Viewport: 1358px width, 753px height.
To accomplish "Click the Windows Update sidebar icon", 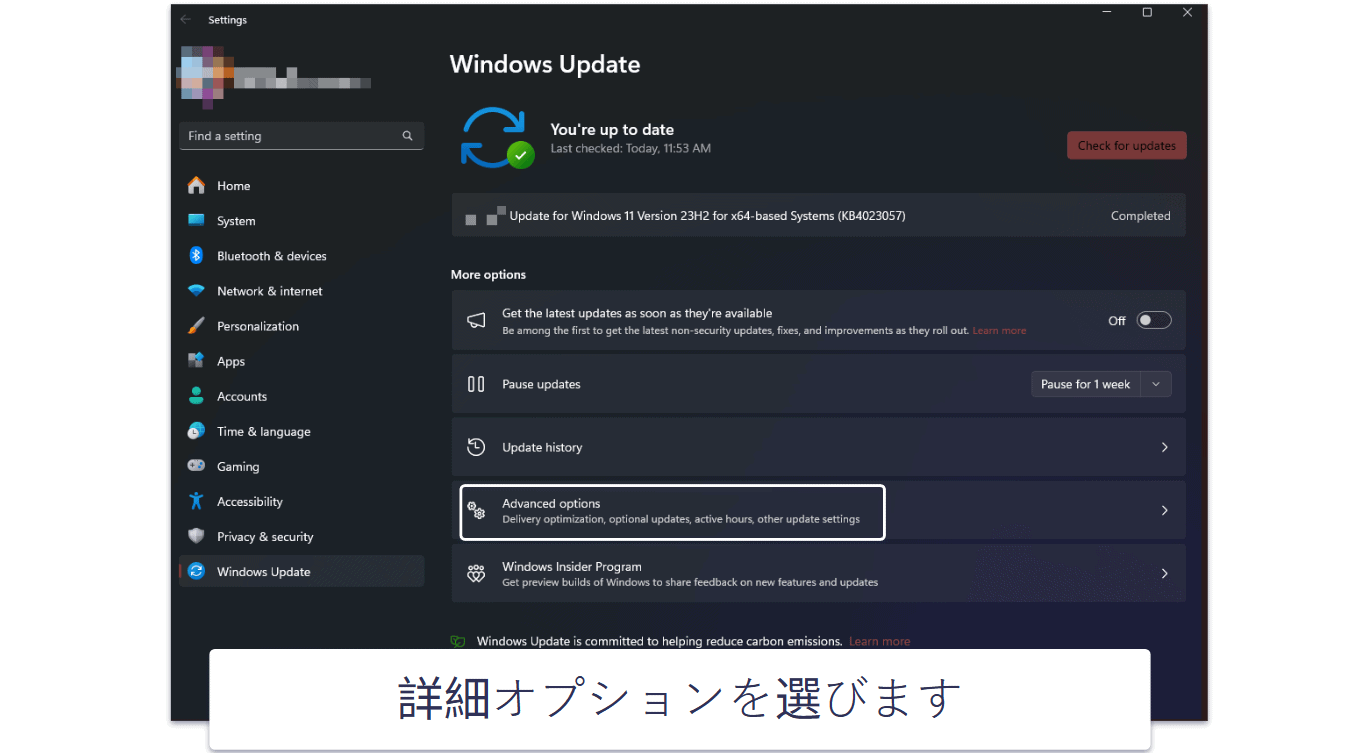I will 196,571.
